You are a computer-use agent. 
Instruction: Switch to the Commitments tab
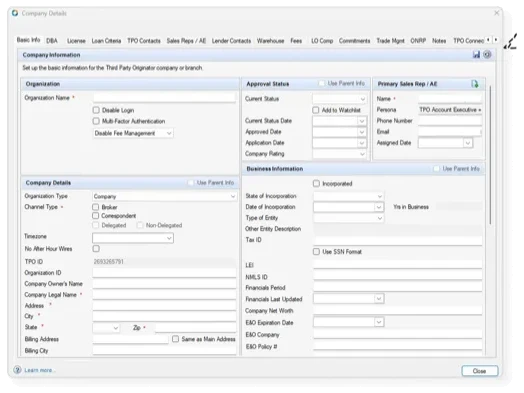pyautogui.click(x=355, y=41)
